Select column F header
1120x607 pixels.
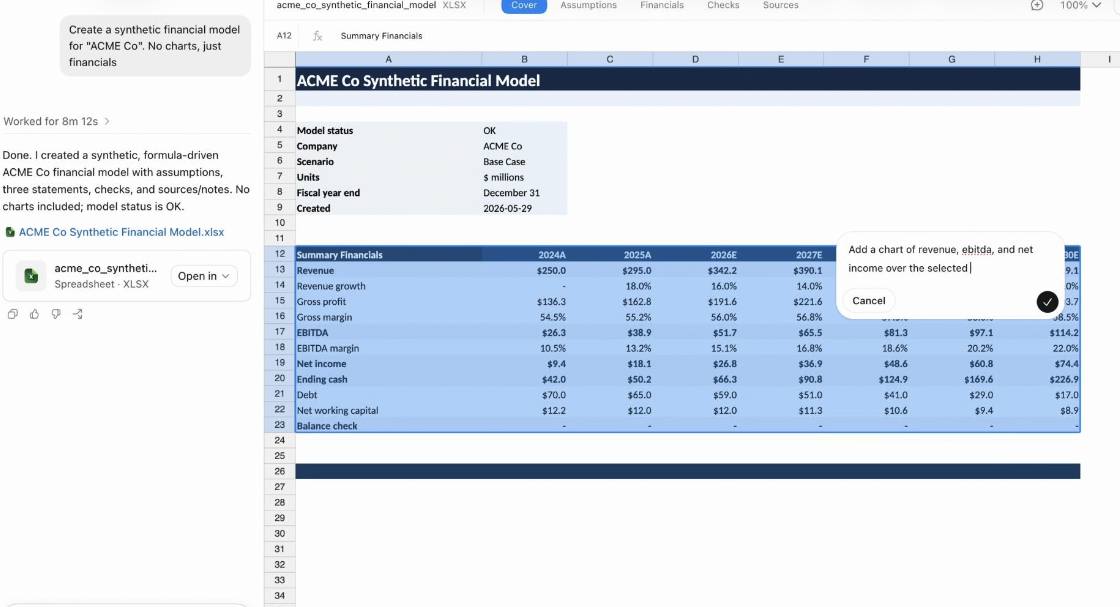tap(866, 59)
